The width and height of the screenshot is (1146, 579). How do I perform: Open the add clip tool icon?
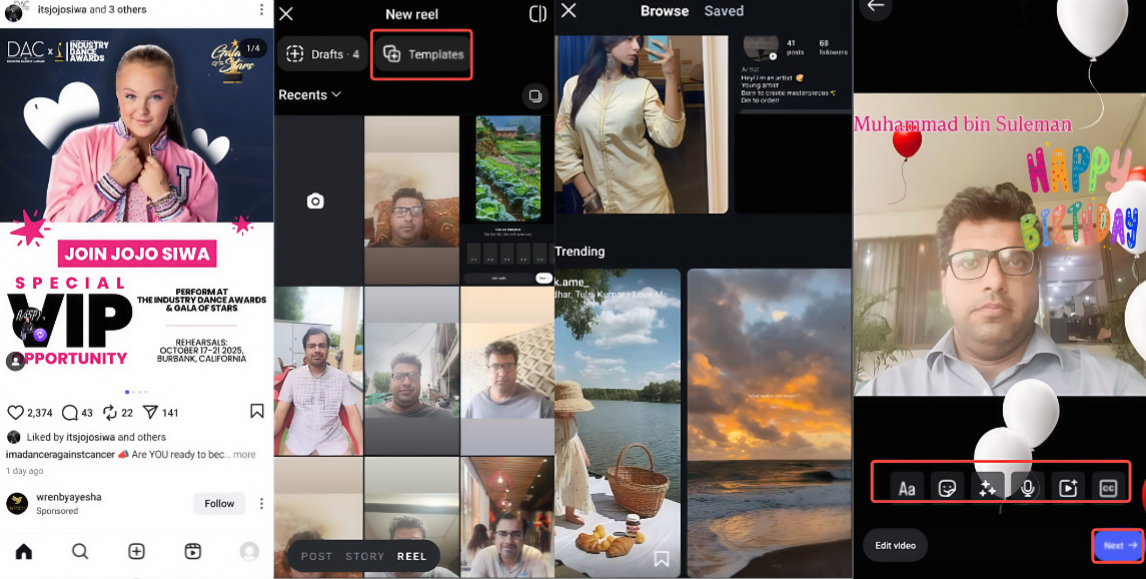pyautogui.click(x=1068, y=488)
